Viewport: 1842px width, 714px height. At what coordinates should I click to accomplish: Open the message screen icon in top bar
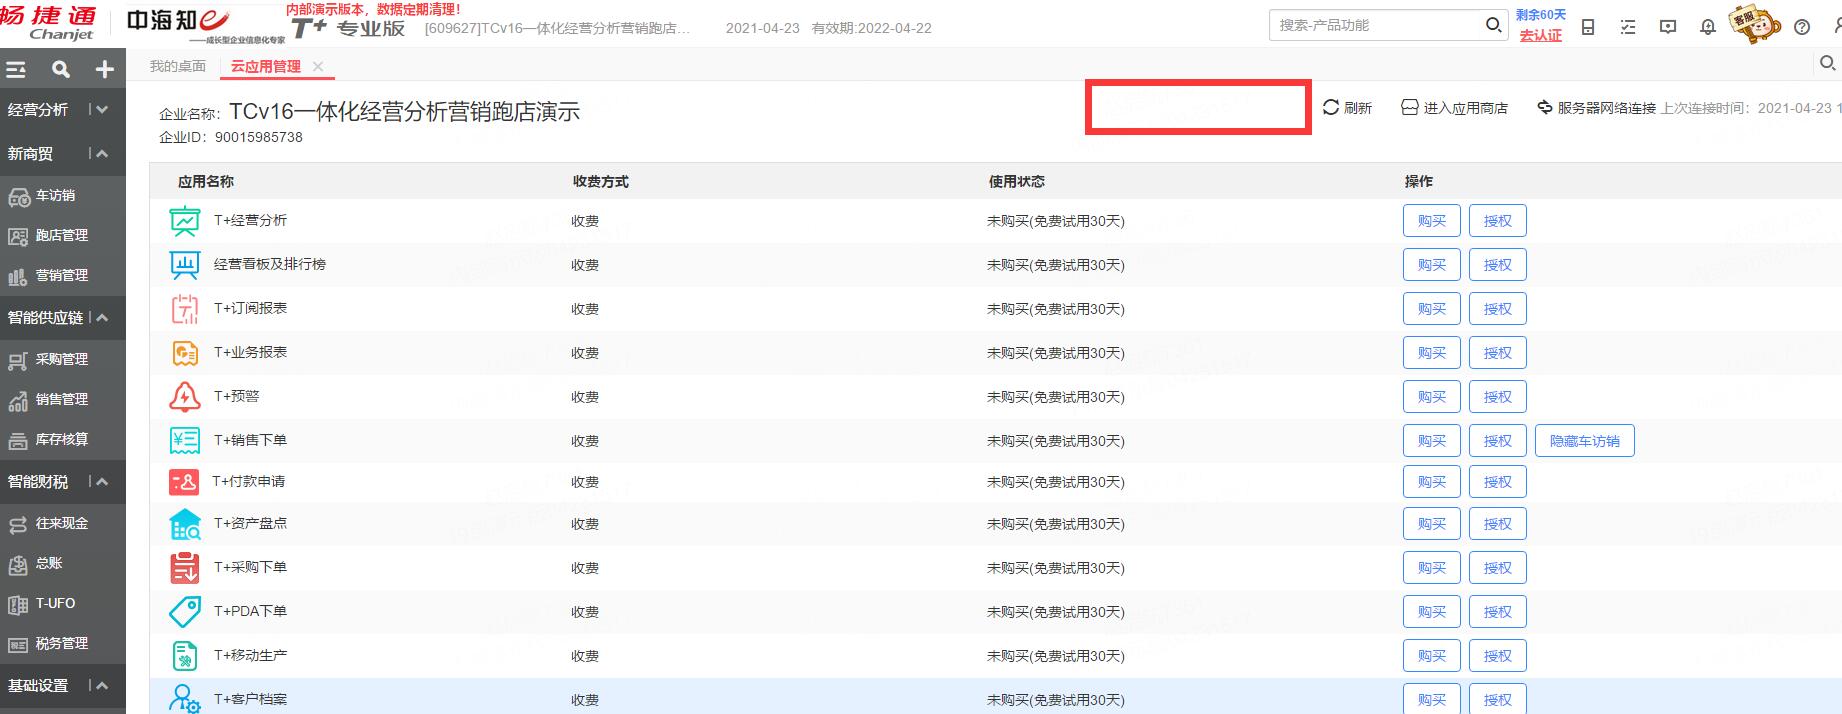(x=1668, y=27)
